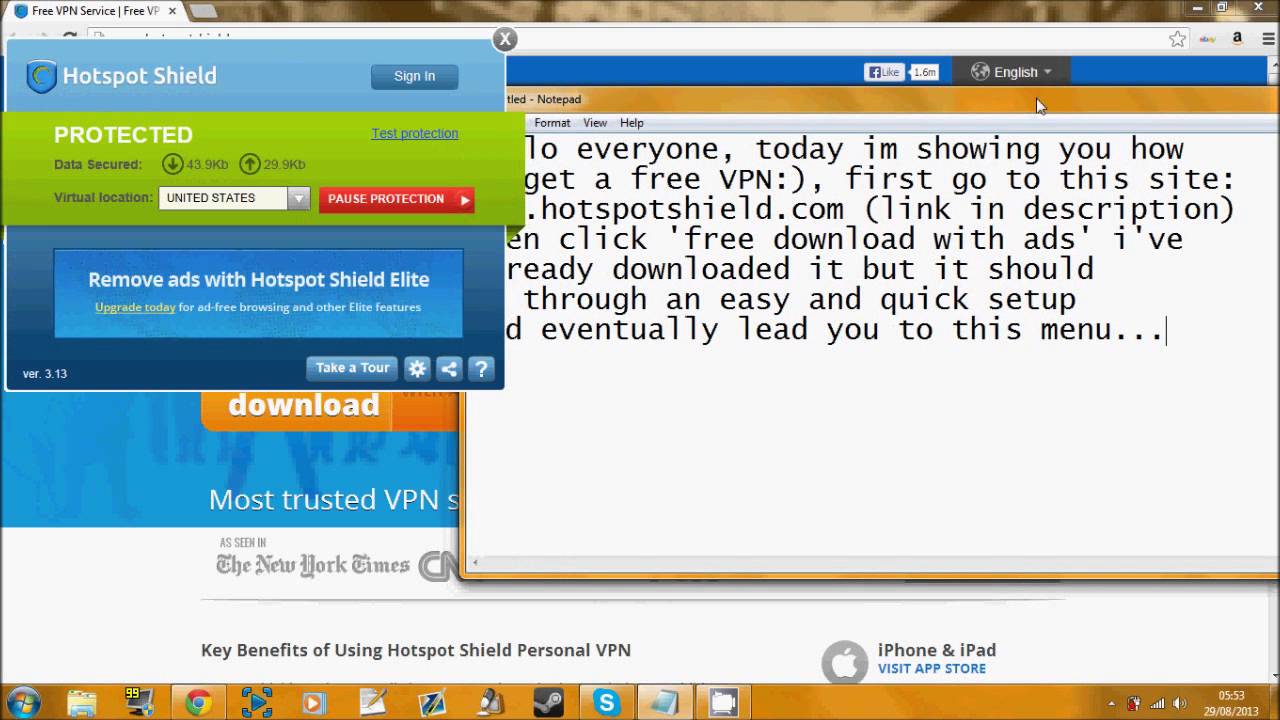Click the Hotspot Shield share icon
Viewport: 1280px width, 720px height.
pyautogui.click(x=449, y=369)
